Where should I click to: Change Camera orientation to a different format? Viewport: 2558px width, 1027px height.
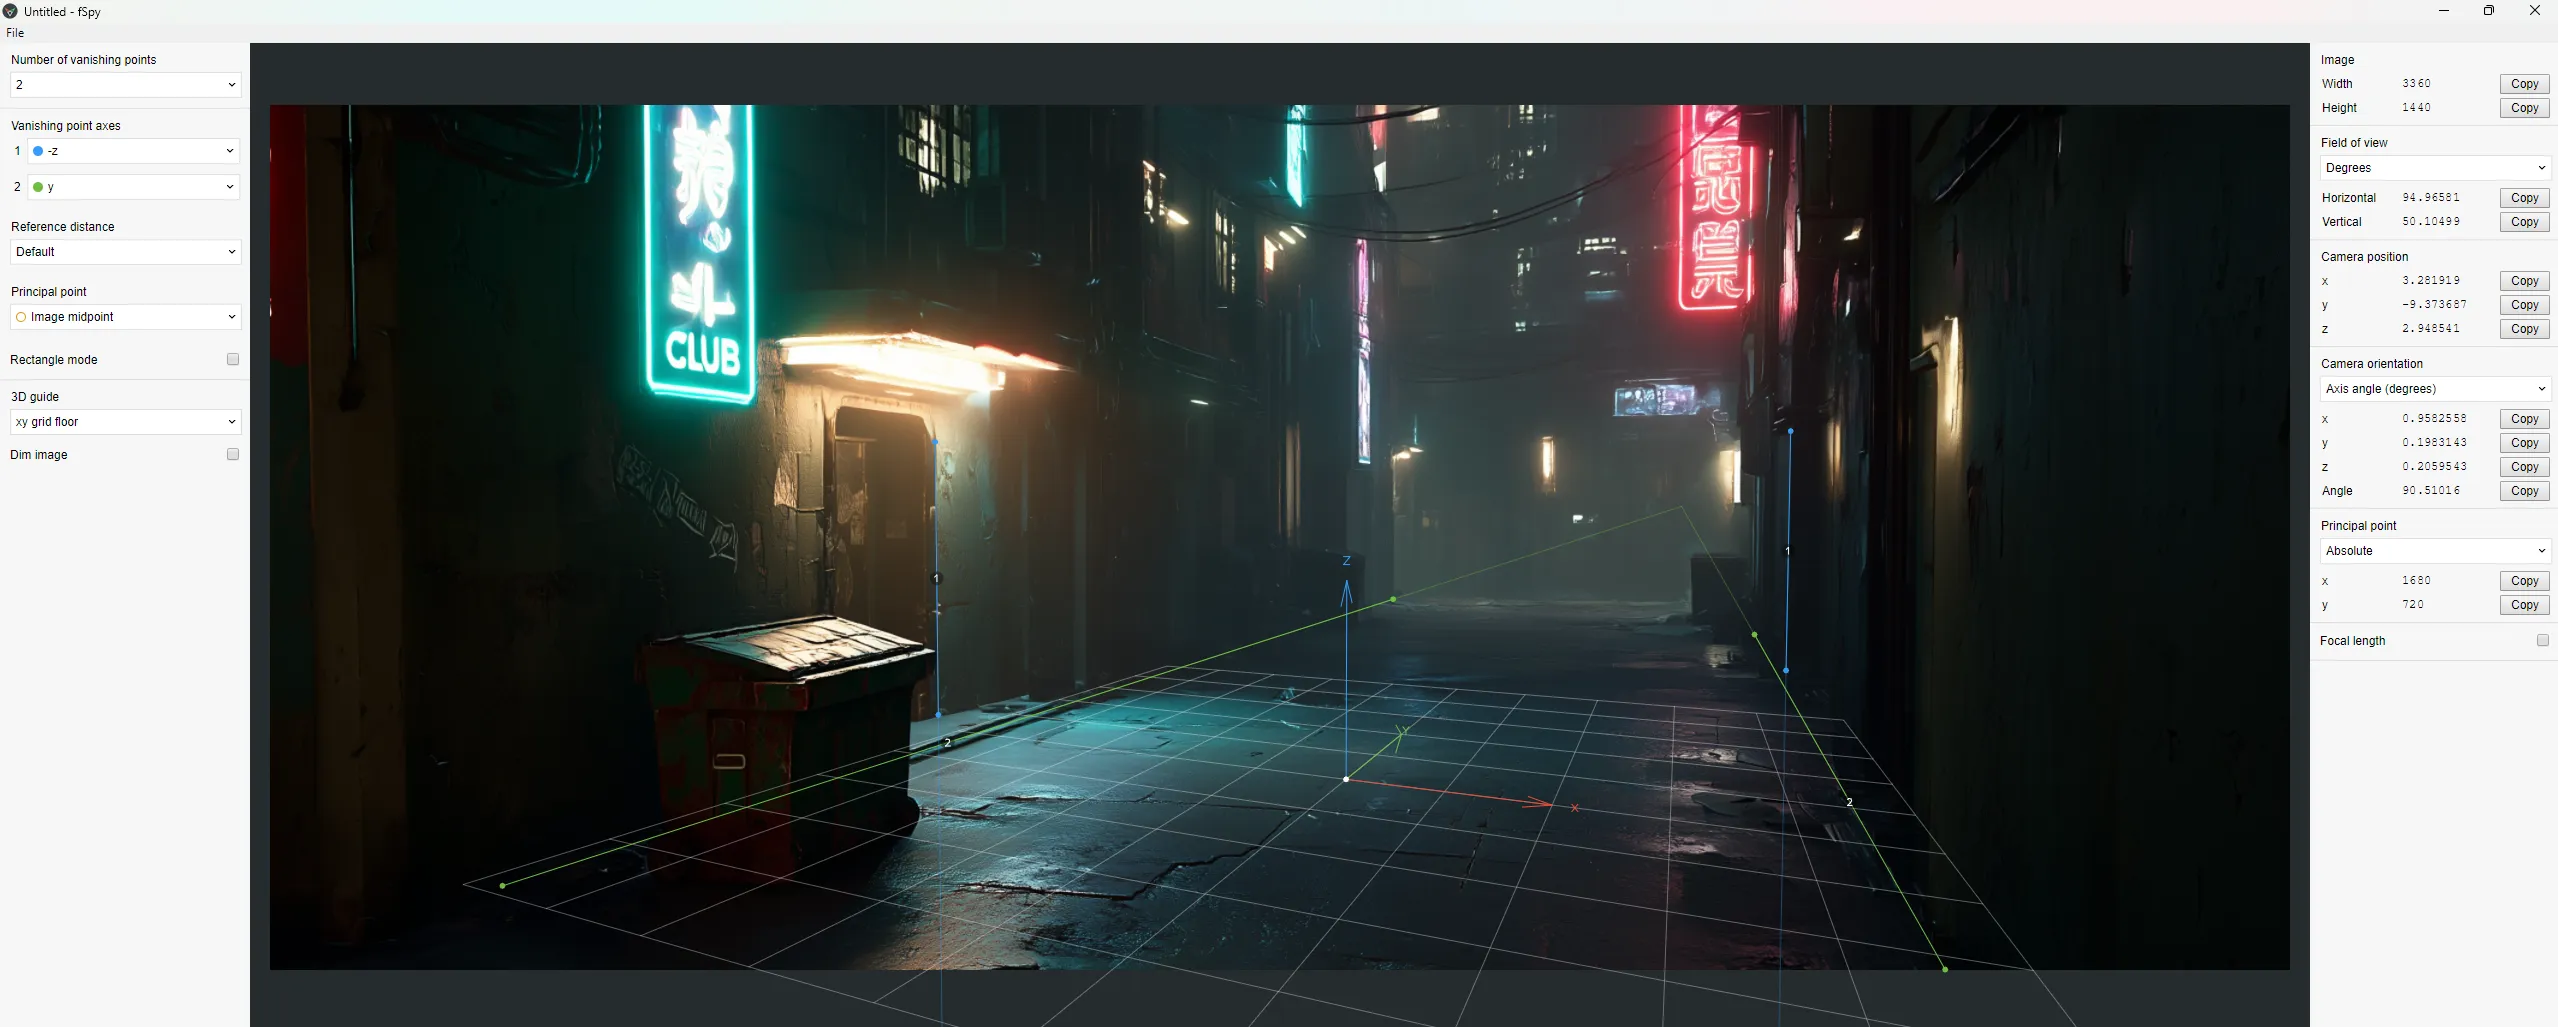point(2433,388)
